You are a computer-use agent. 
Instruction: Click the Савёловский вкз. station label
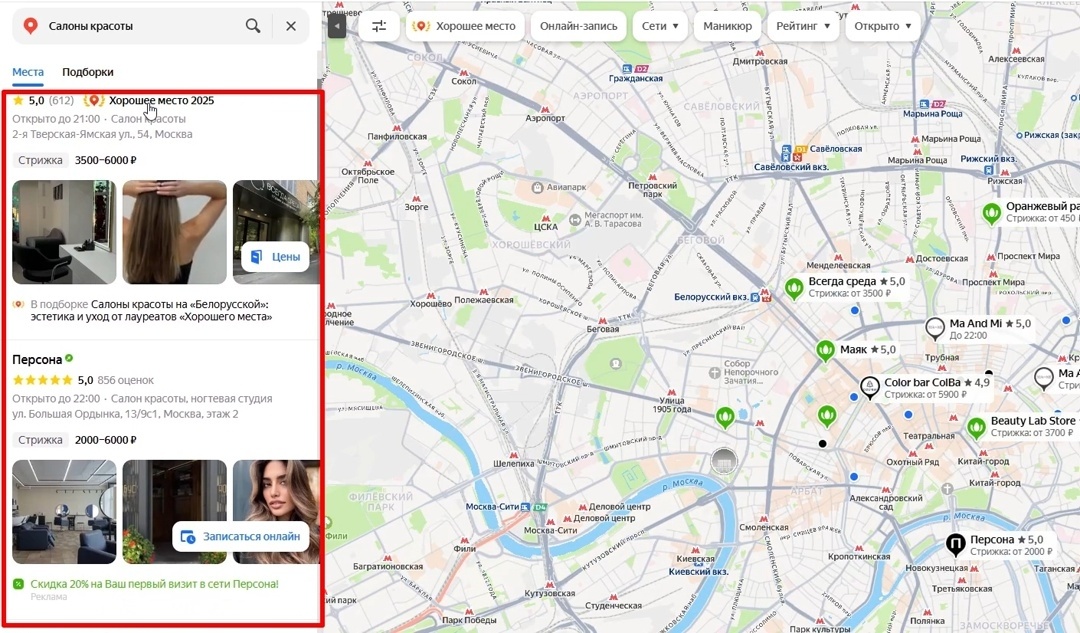tap(791, 167)
